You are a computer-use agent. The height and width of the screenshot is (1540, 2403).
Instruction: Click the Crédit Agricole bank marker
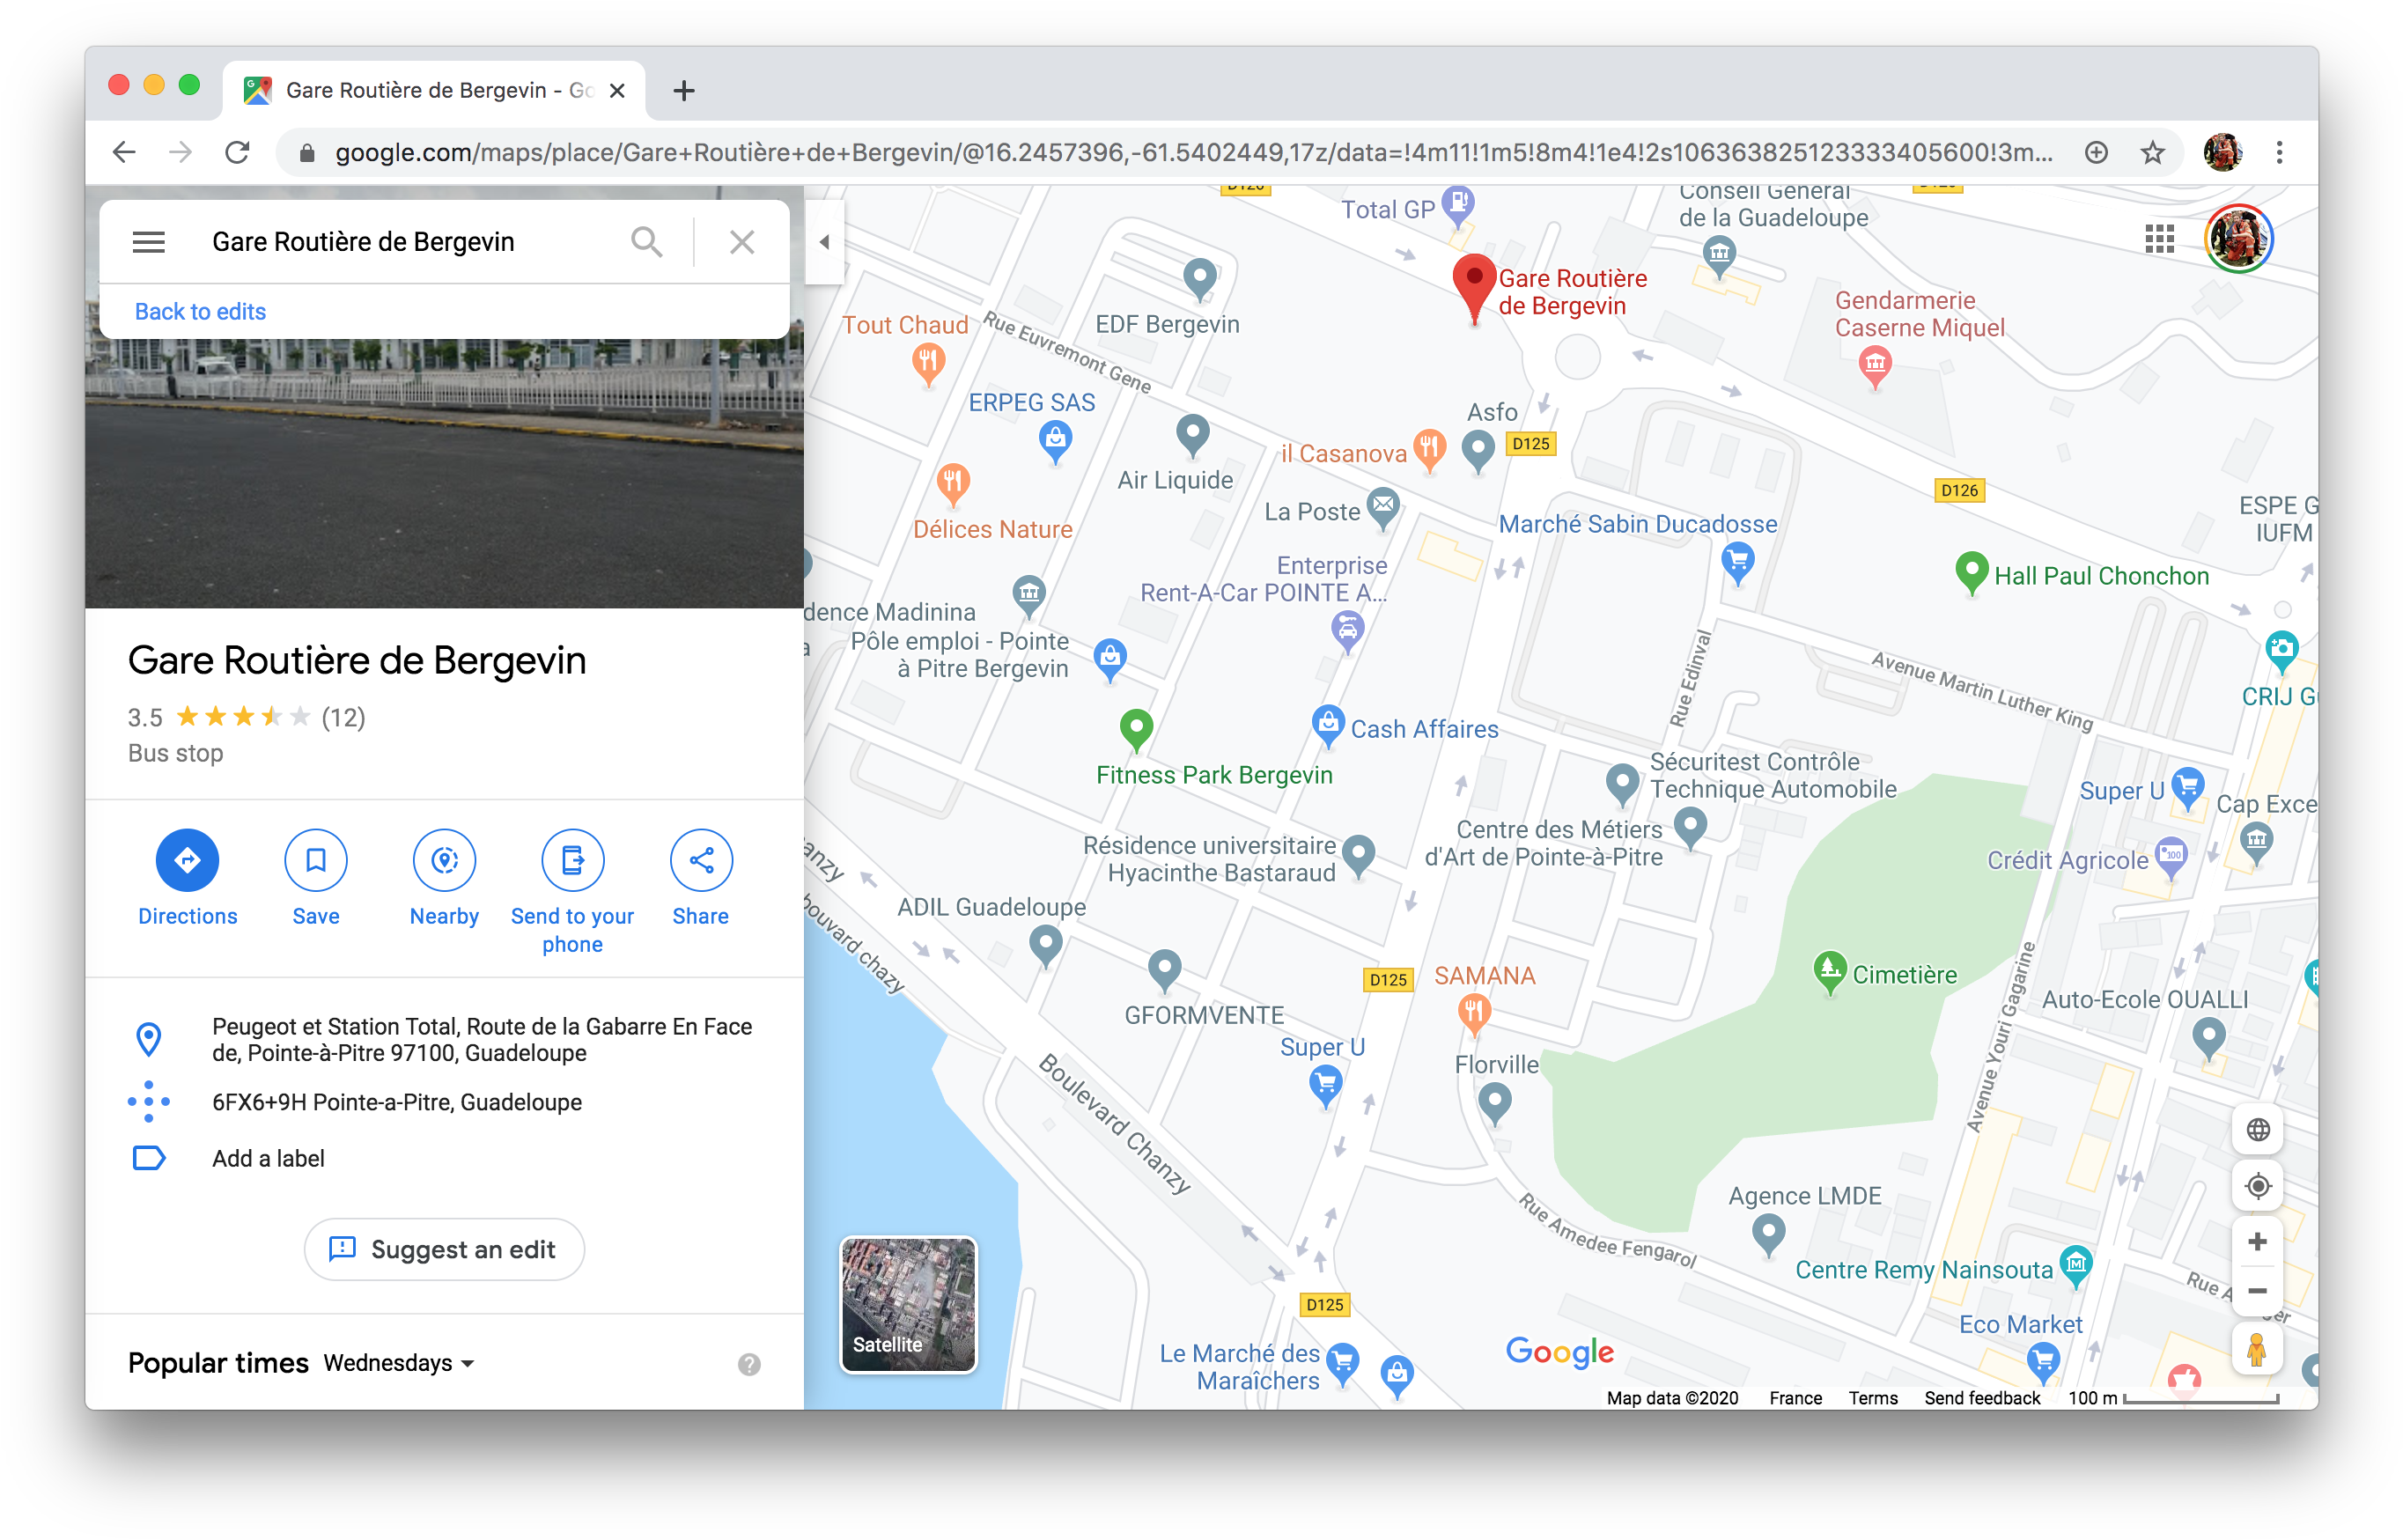tap(2171, 858)
